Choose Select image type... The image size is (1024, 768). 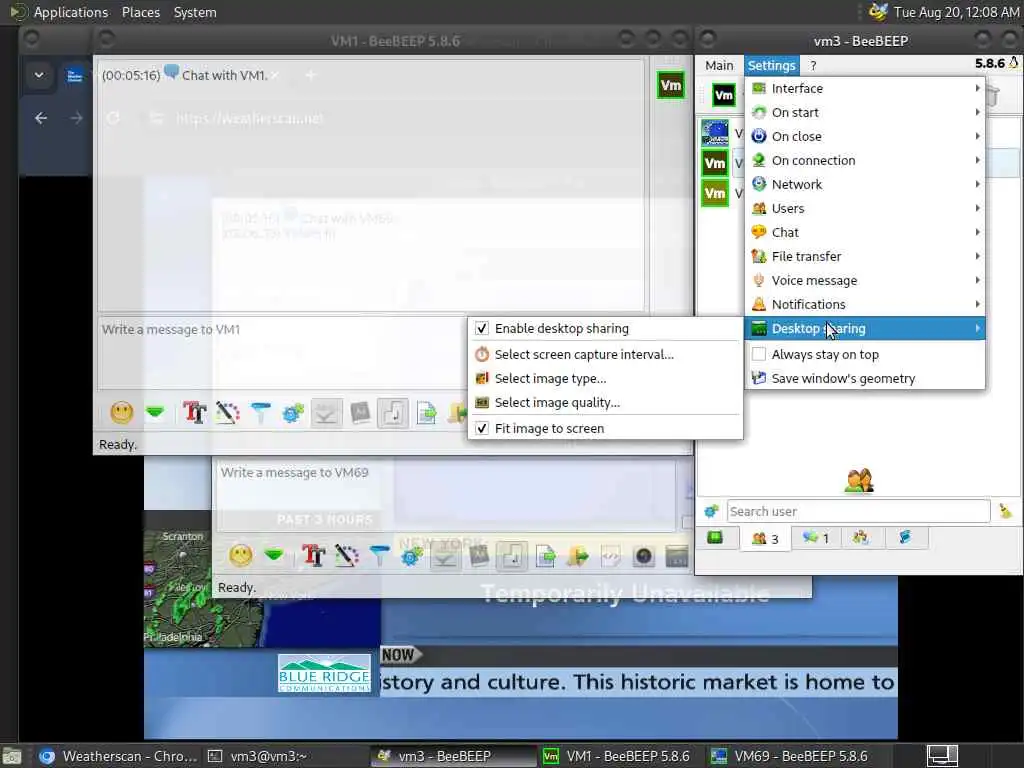coord(605,378)
